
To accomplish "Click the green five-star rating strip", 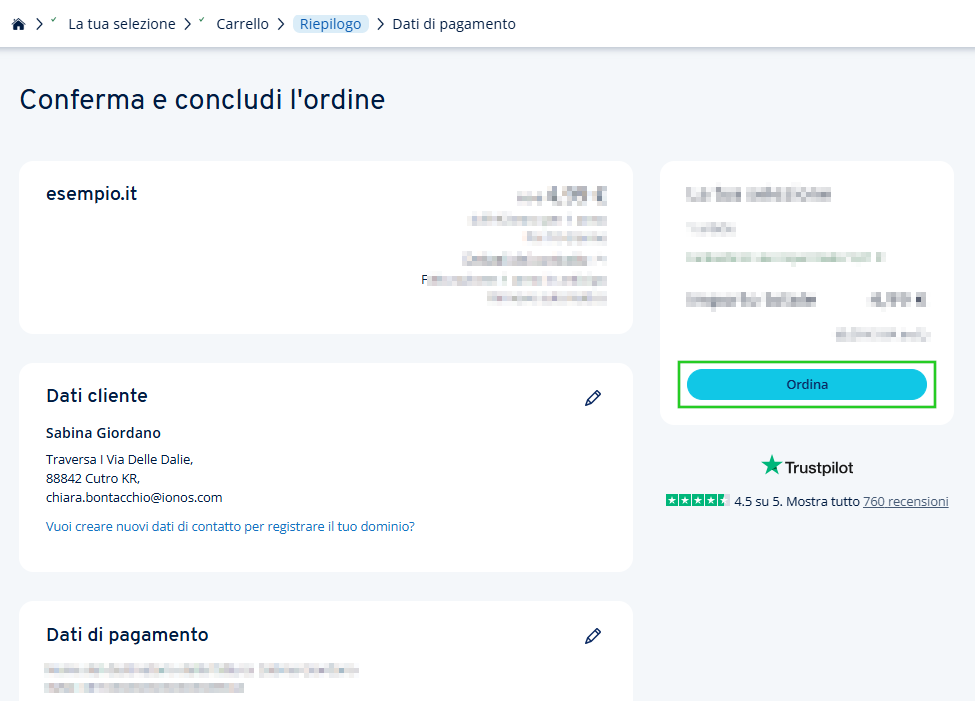I will point(697,500).
